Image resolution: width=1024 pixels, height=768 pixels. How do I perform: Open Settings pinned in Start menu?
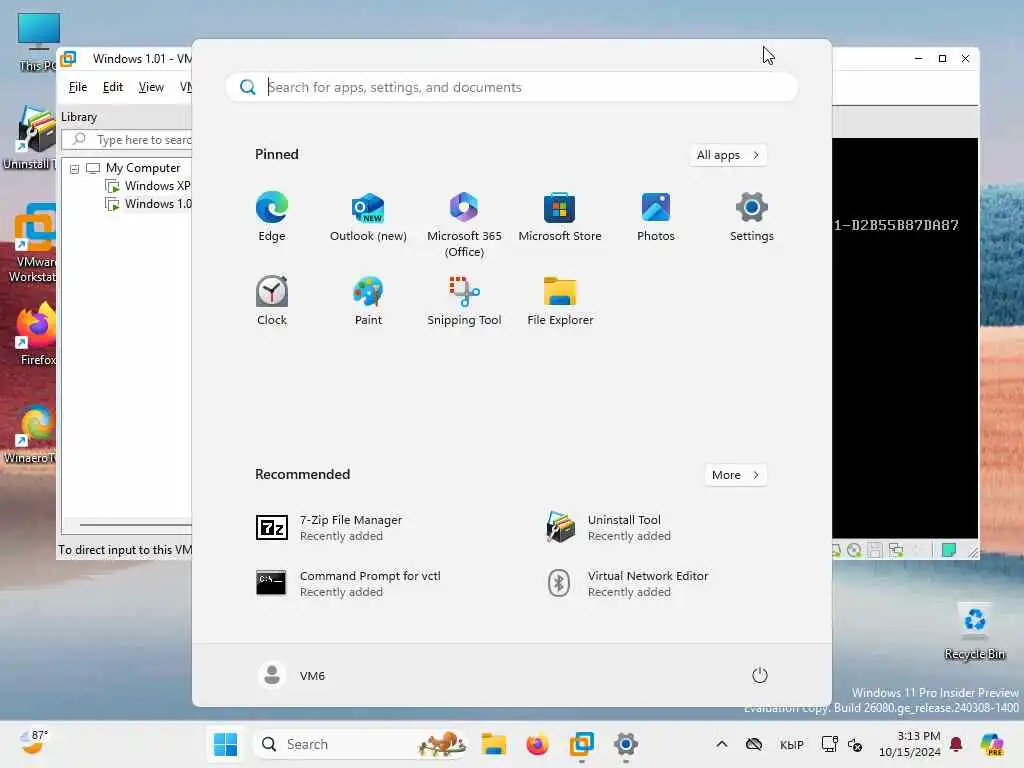(752, 217)
